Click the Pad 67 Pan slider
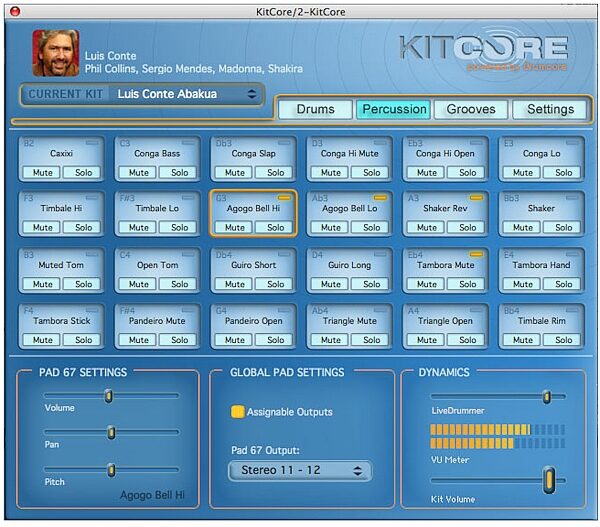 tap(111, 432)
